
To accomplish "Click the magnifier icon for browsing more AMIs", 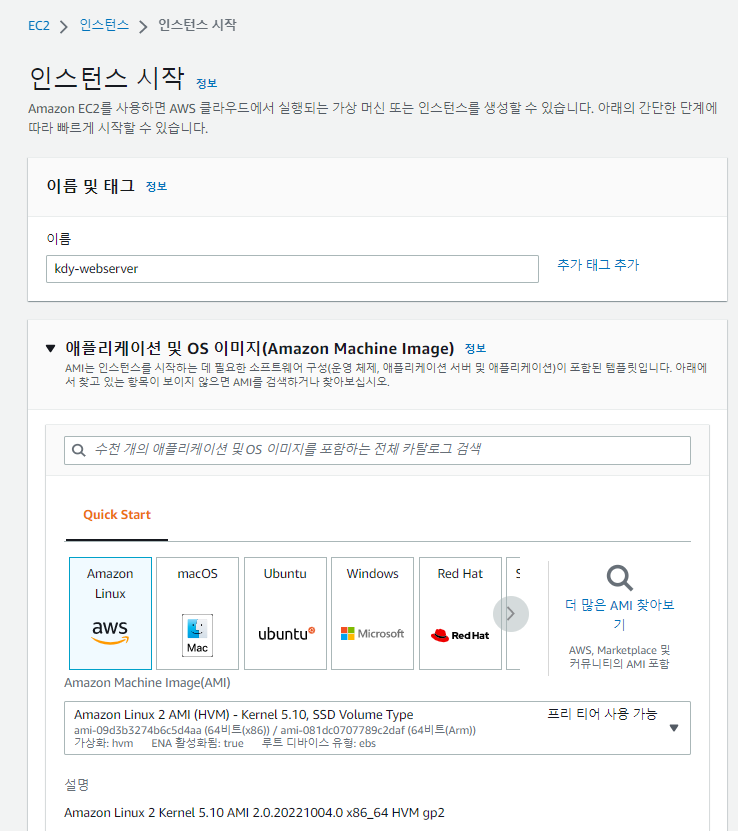I will point(619,578).
